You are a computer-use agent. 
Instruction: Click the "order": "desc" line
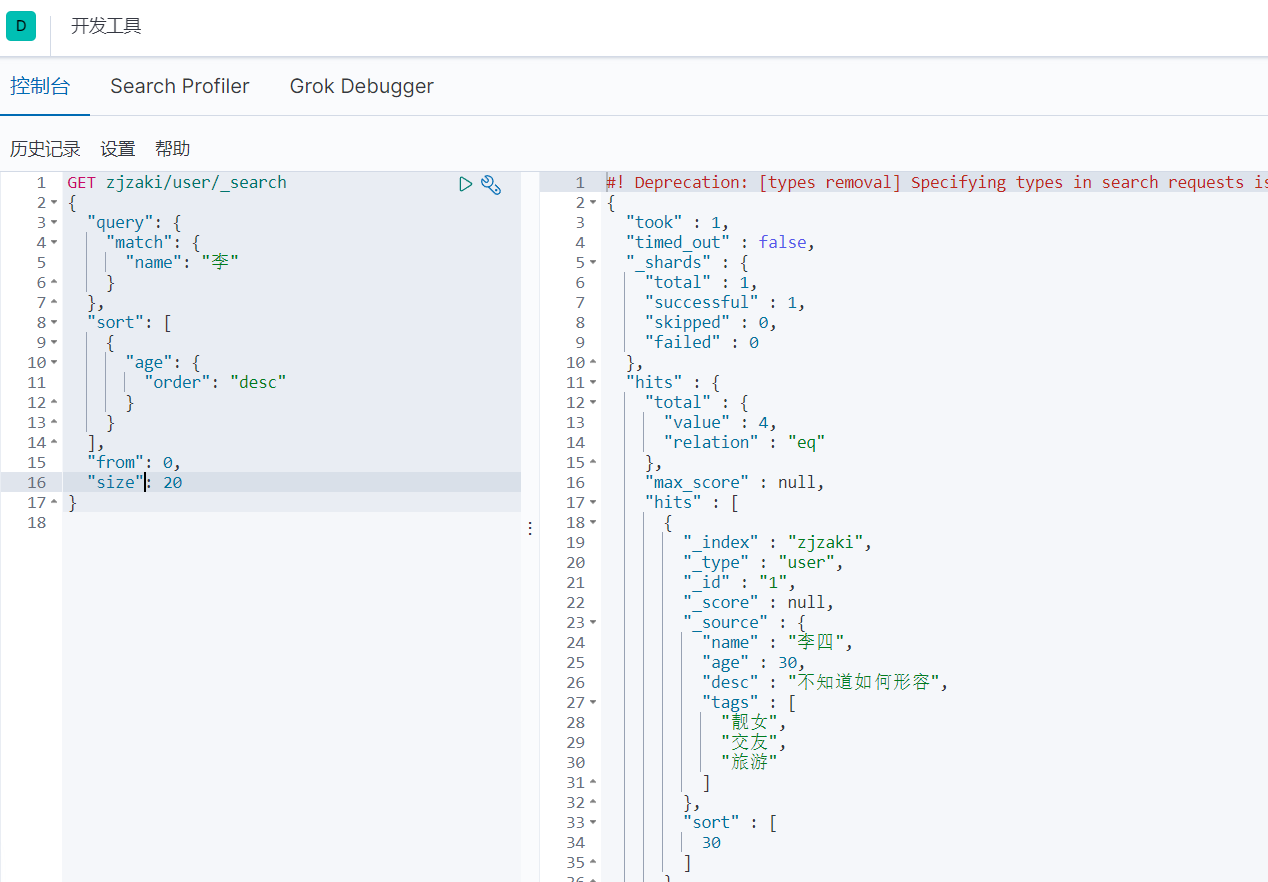pos(215,383)
